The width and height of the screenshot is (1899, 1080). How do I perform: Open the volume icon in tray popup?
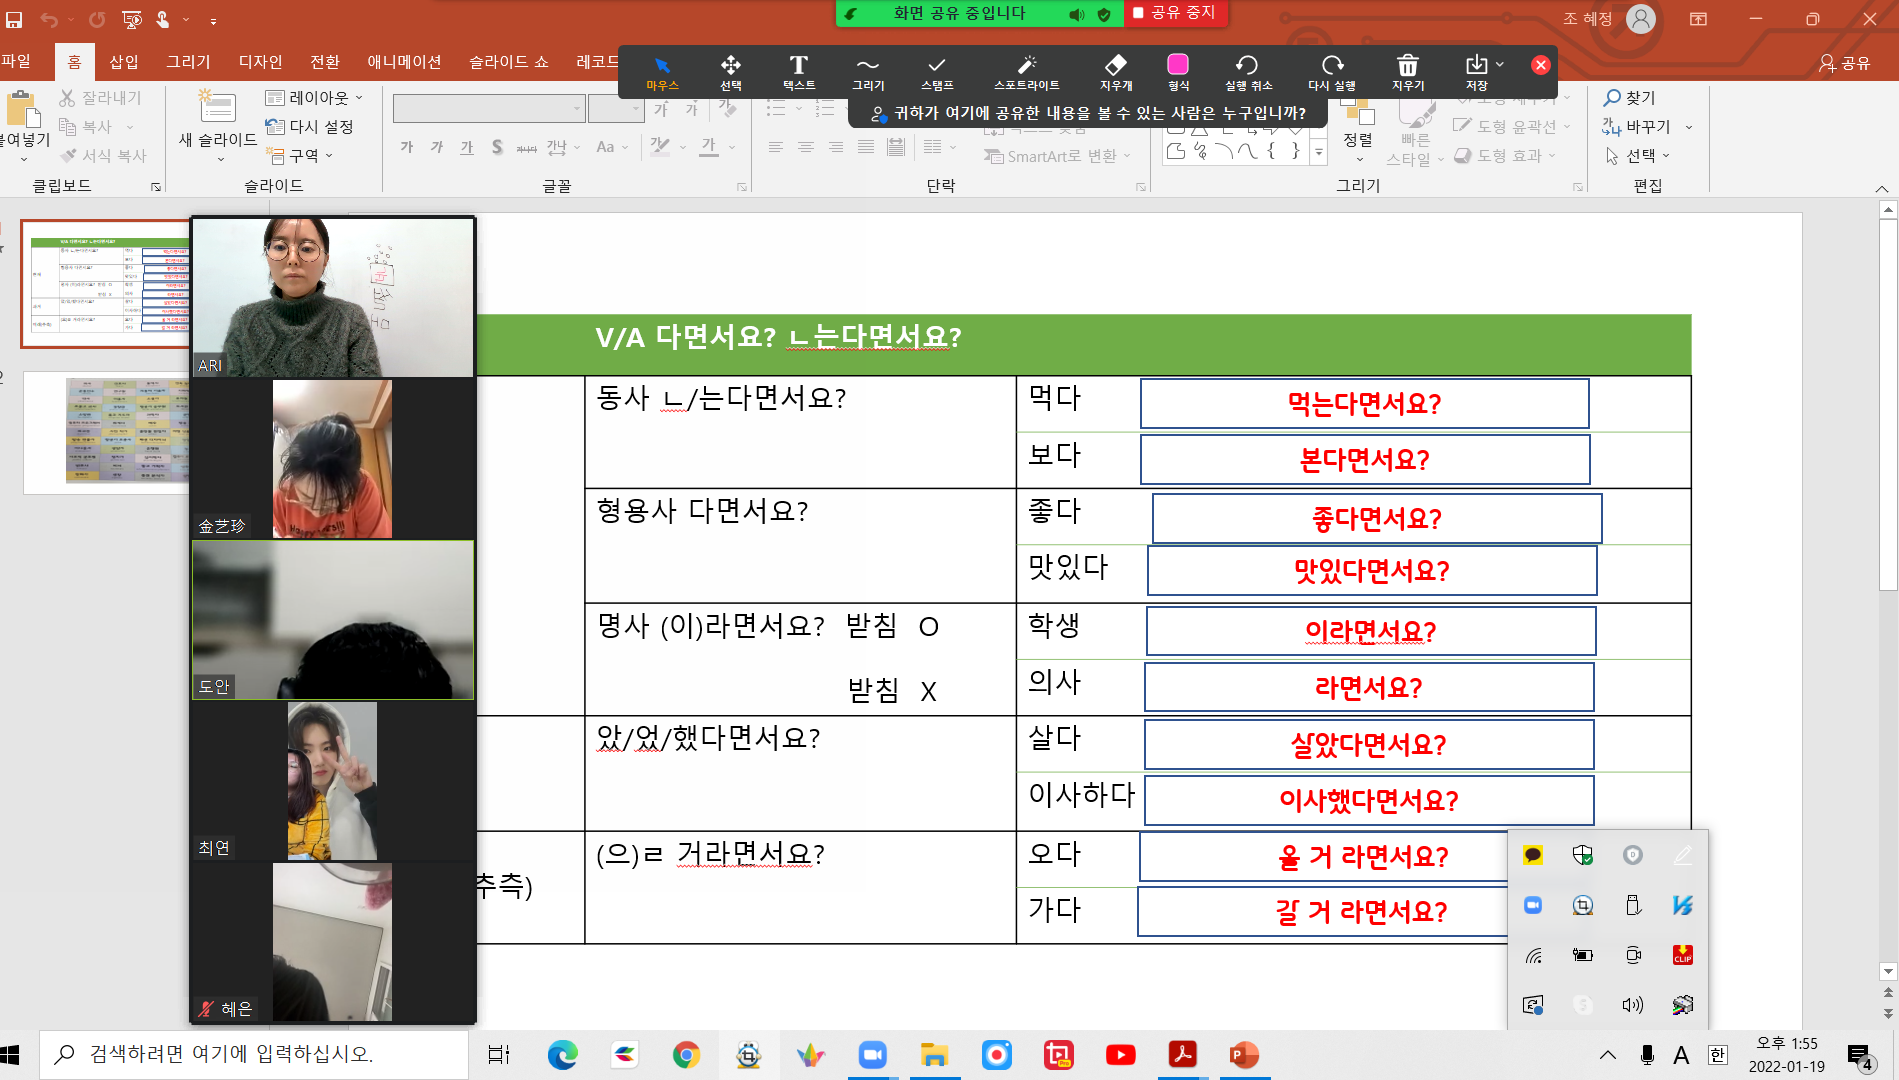(x=1633, y=1005)
